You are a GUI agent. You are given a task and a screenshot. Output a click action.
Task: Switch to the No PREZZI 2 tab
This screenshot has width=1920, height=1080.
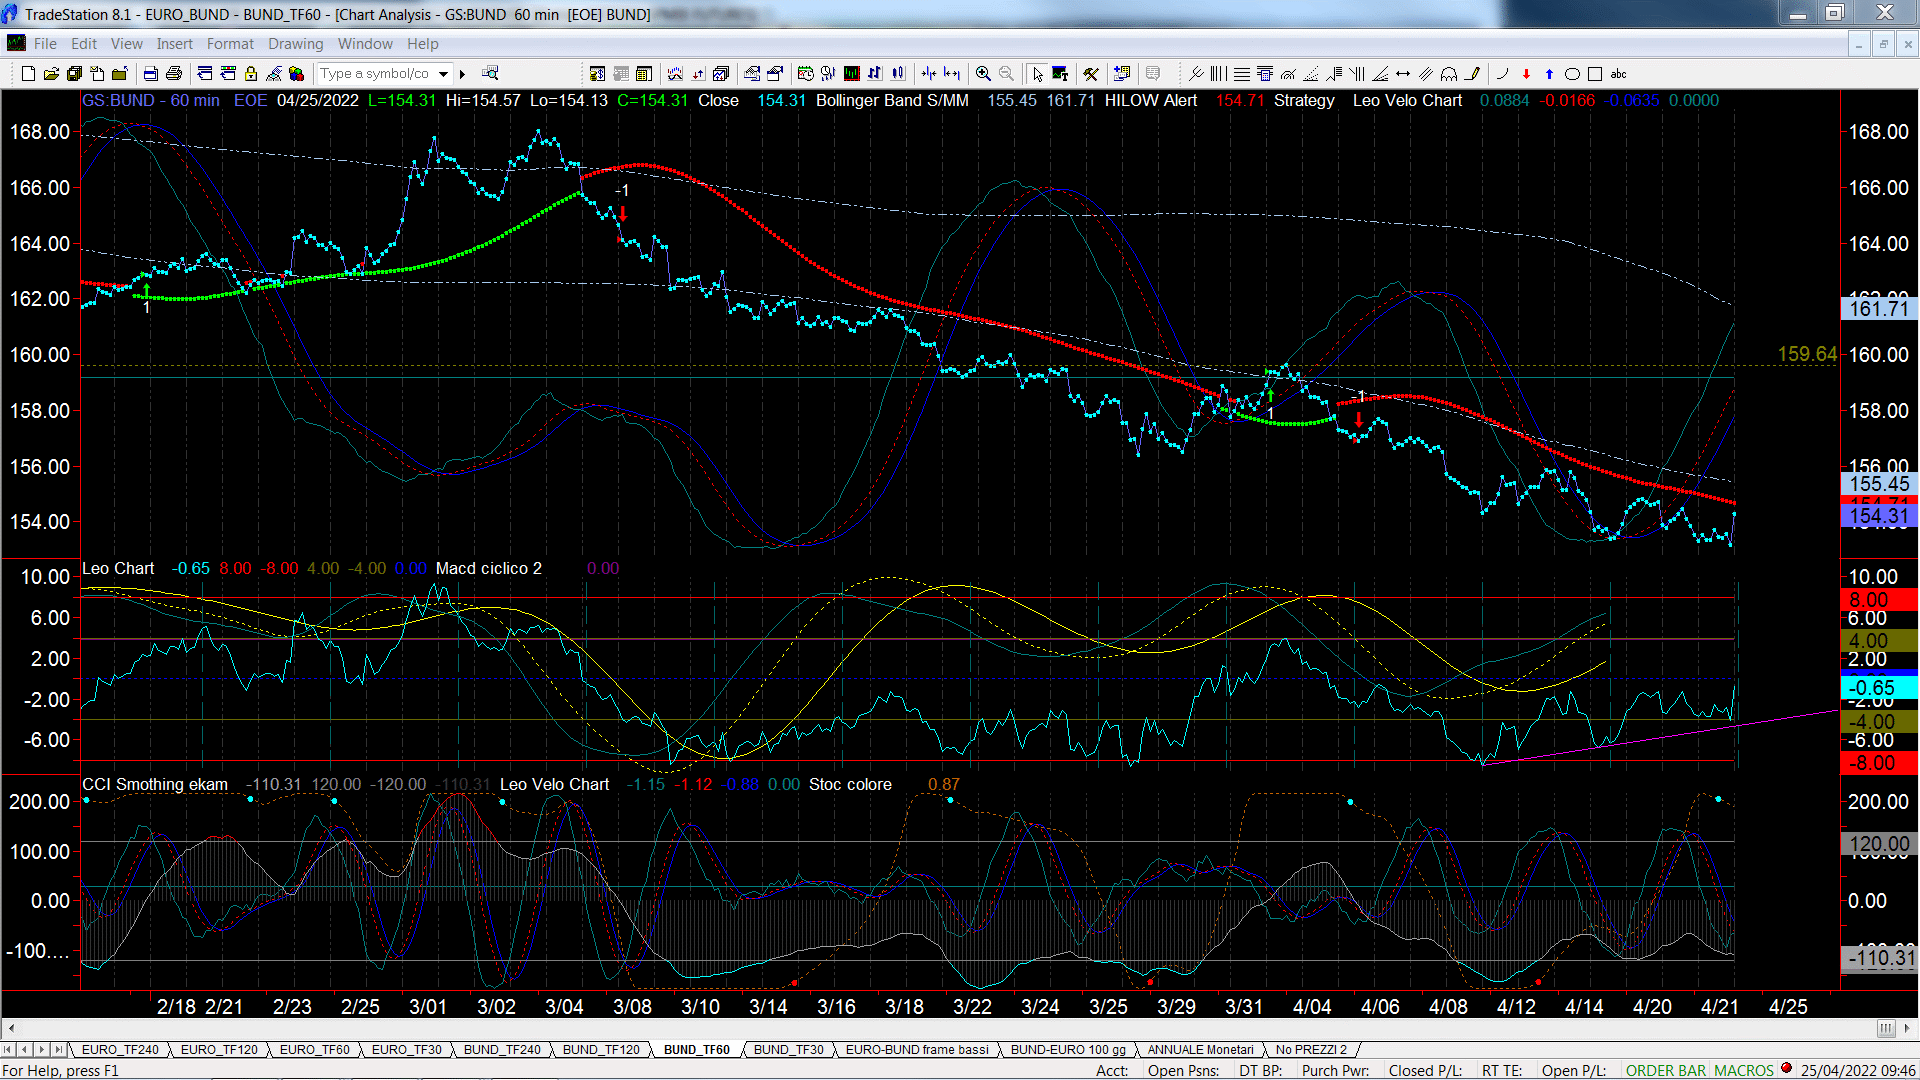pyautogui.click(x=1311, y=1049)
